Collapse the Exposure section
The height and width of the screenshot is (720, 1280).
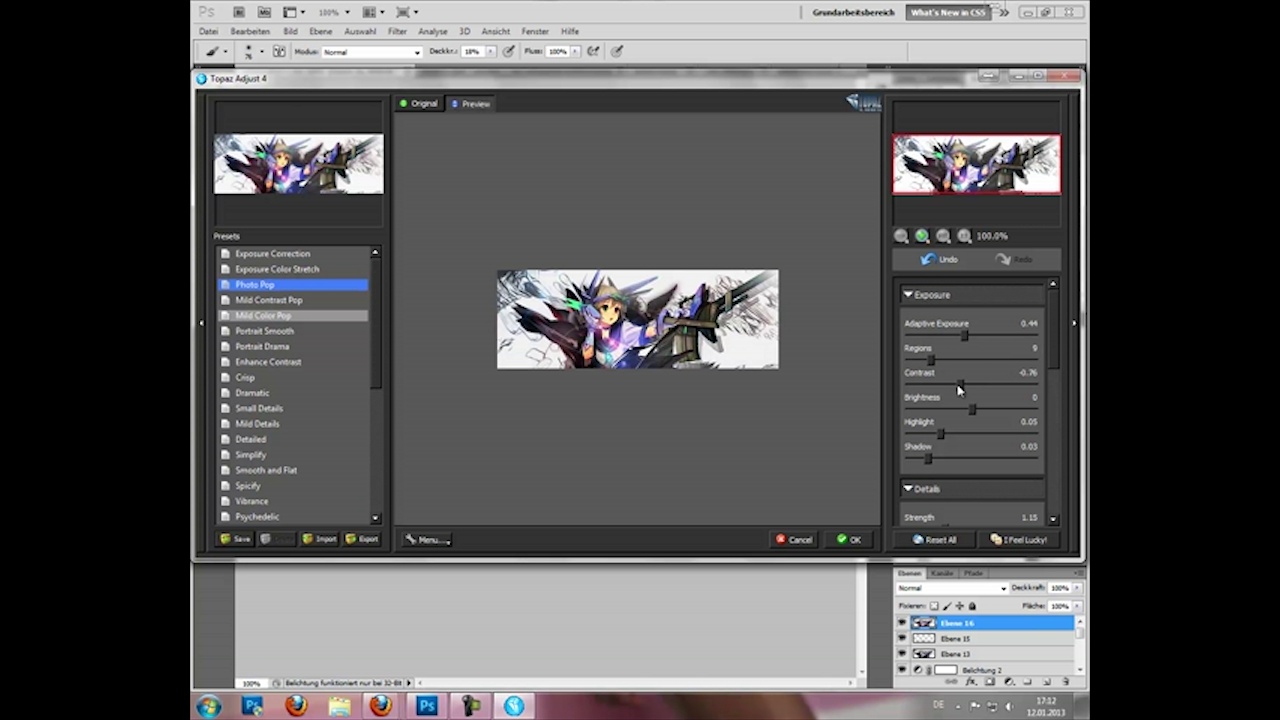[x=908, y=295]
